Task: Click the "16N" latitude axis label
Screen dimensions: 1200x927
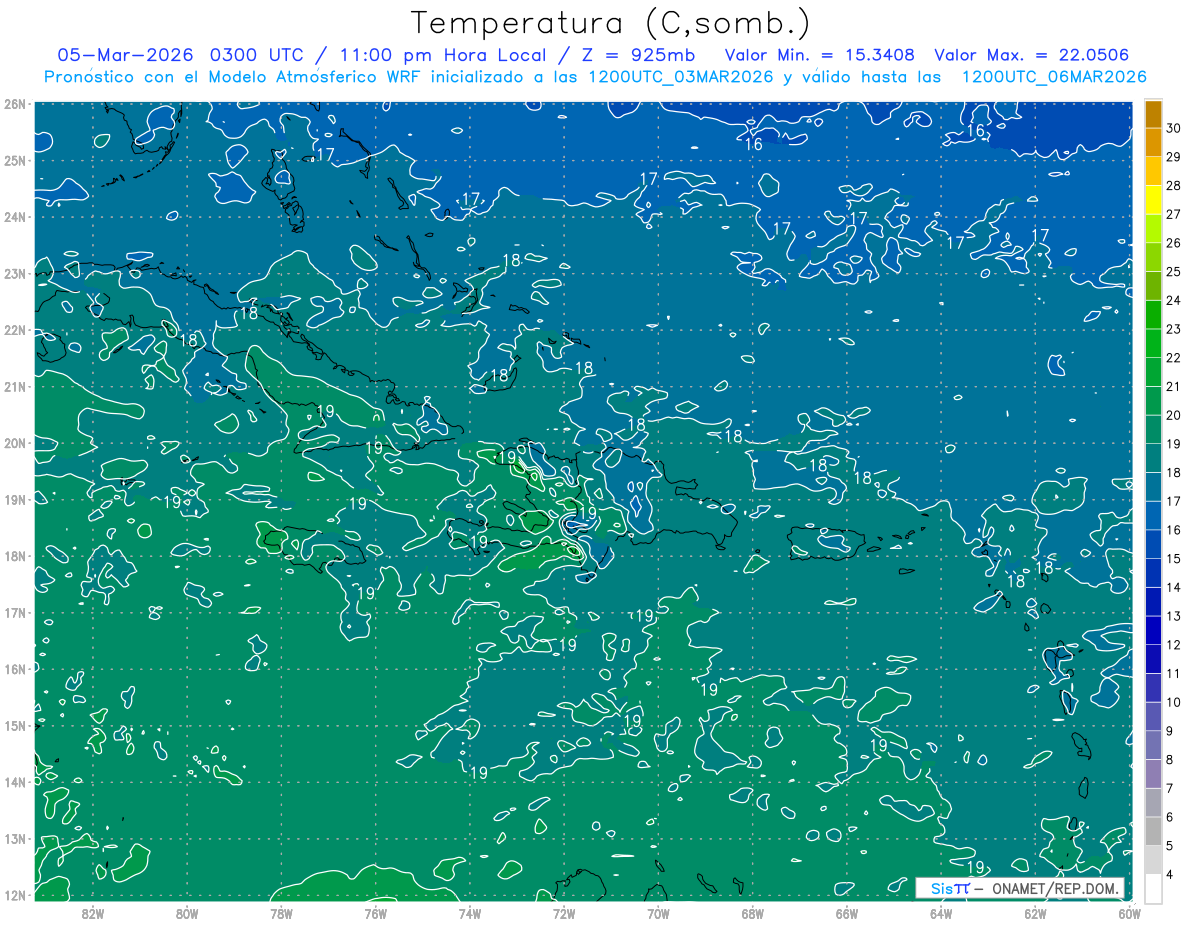Action: (15, 669)
